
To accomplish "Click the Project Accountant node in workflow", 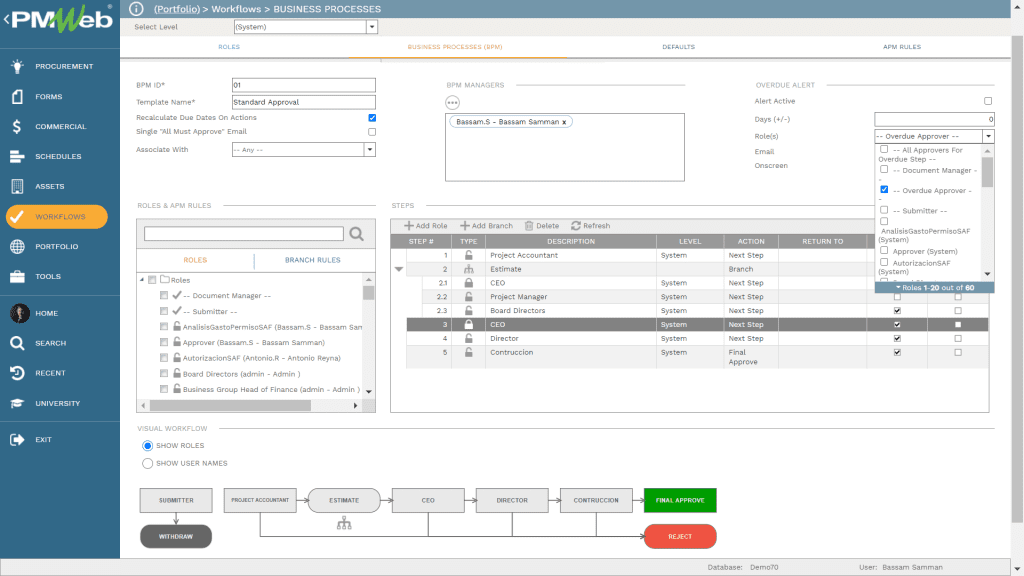I will [x=260, y=500].
